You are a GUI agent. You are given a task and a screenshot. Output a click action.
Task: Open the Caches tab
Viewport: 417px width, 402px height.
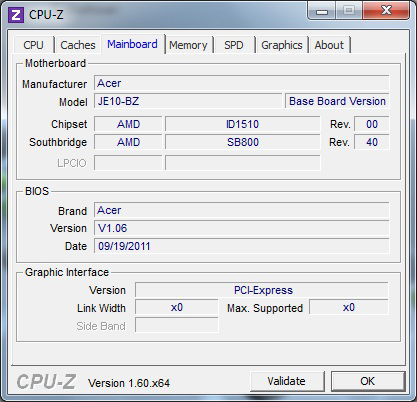(78, 45)
